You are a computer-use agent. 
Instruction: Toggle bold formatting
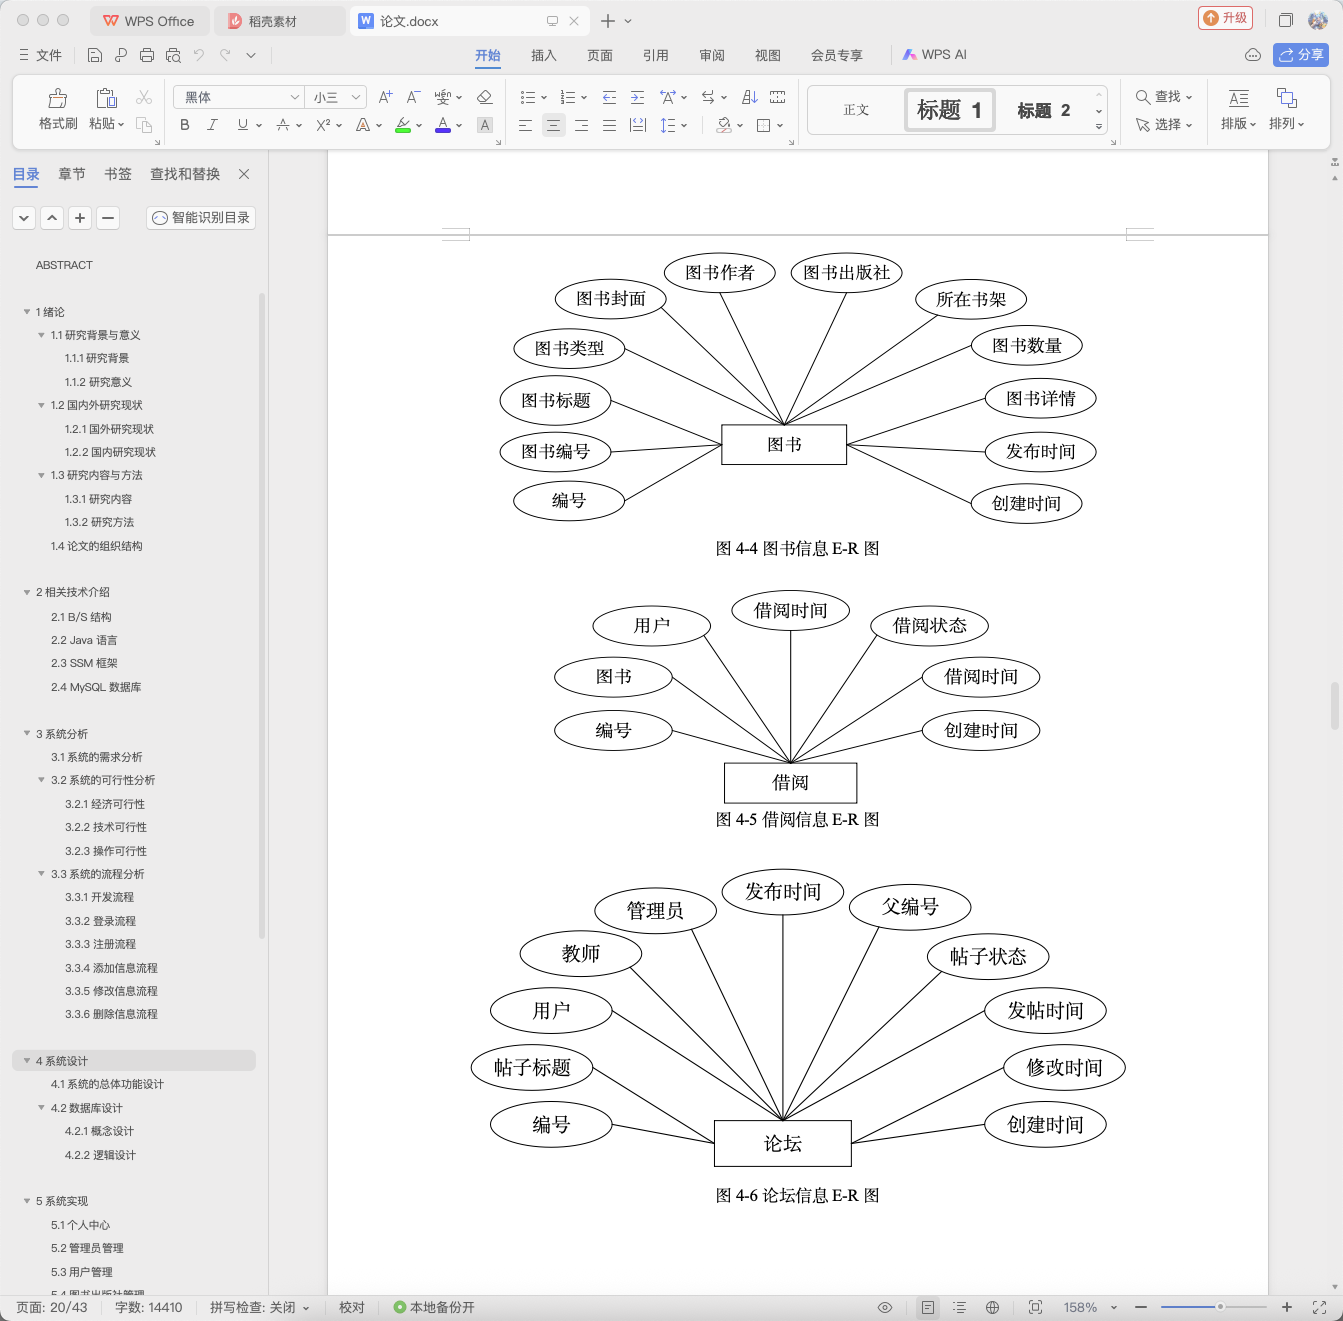click(x=184, y=125)
